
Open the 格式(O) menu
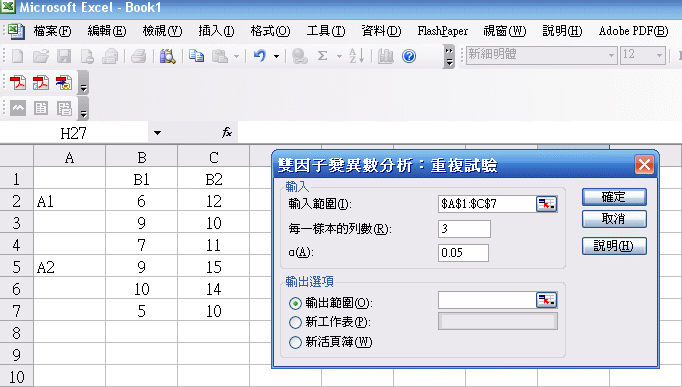[x=270, y=31]
